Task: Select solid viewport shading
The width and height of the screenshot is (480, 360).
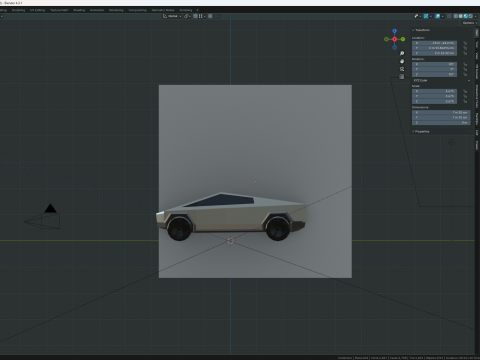Action: (461, 16)
